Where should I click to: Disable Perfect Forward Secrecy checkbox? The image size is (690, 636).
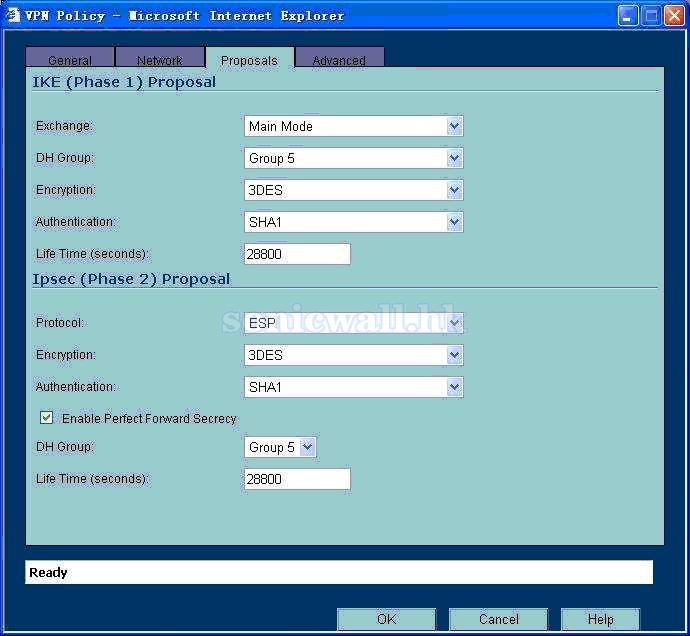coord(46,418)
